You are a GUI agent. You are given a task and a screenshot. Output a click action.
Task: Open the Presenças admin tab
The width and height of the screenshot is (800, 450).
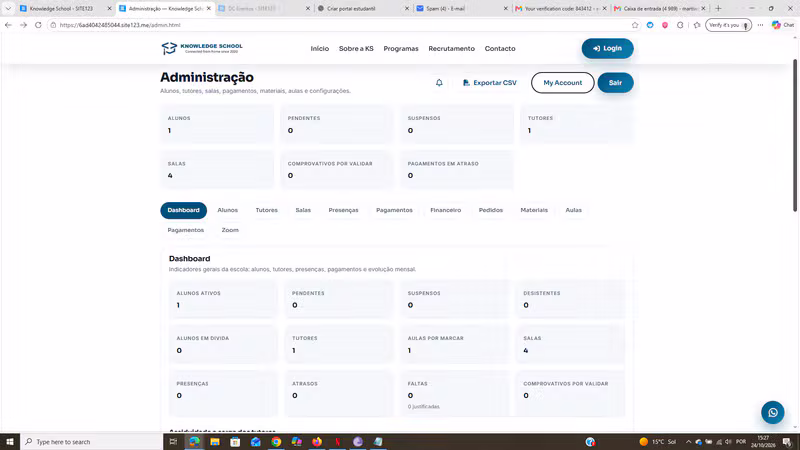tap(343, 210)
